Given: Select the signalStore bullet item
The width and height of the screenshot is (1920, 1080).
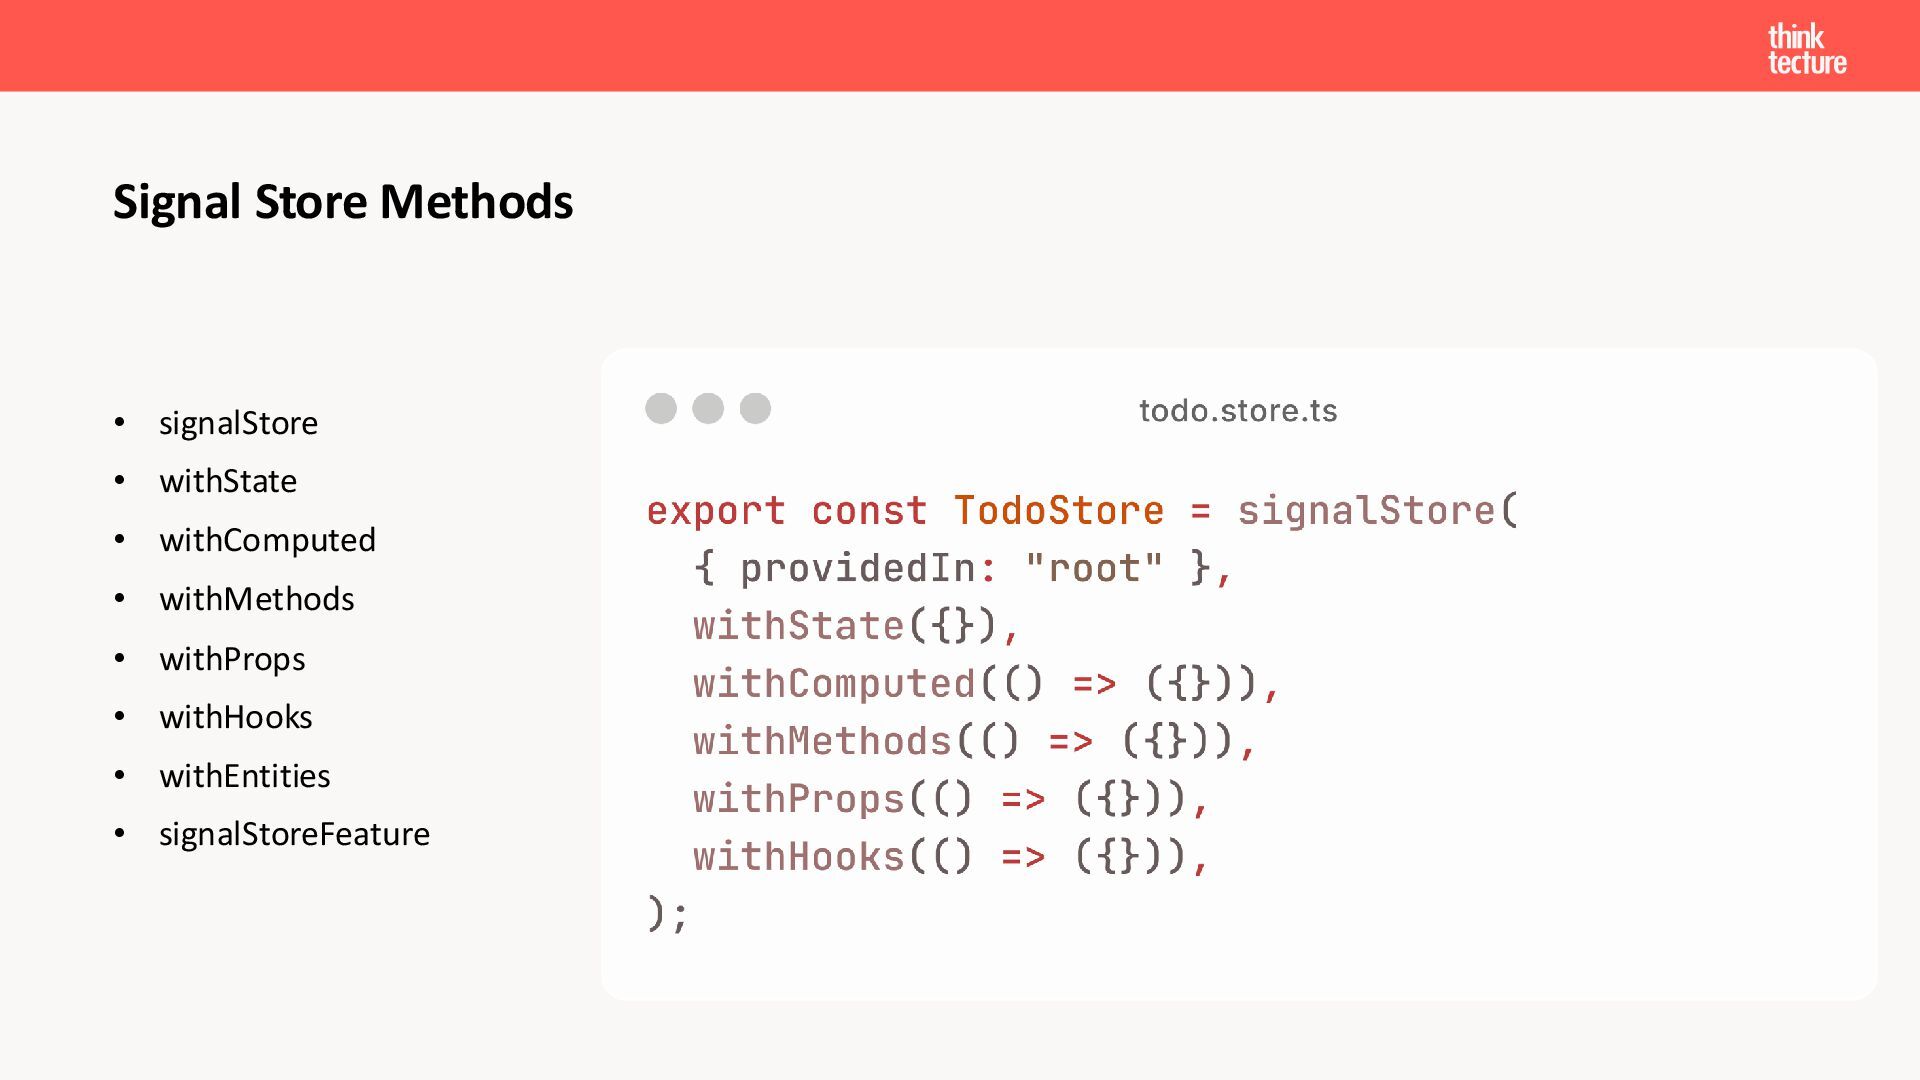Looking at the screenshot, I should 238,423.
